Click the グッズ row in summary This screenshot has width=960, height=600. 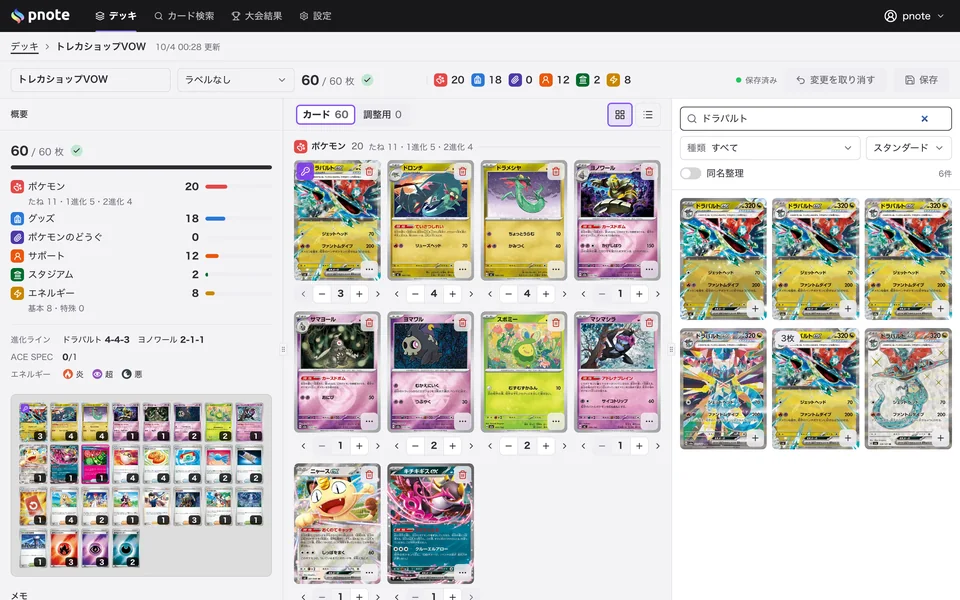tap(141, 218)
